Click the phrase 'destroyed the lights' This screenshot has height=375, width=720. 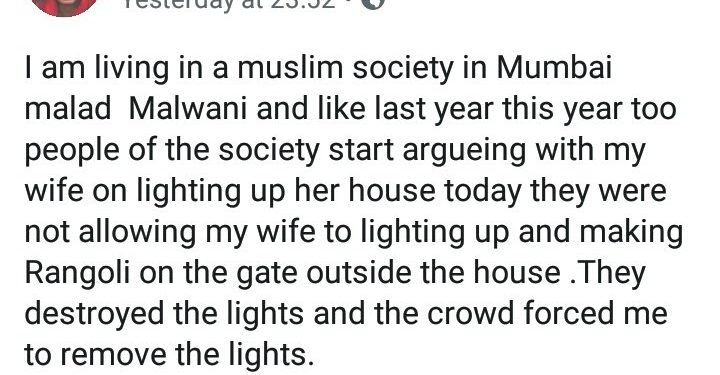[164, 314]
